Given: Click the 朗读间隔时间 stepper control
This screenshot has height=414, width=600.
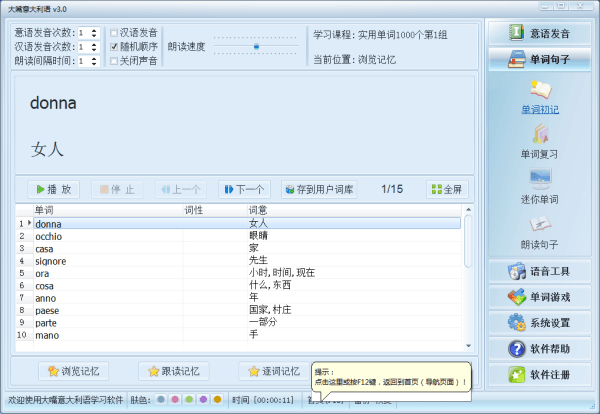Looking at the screenshot, I should coord(94,60).
